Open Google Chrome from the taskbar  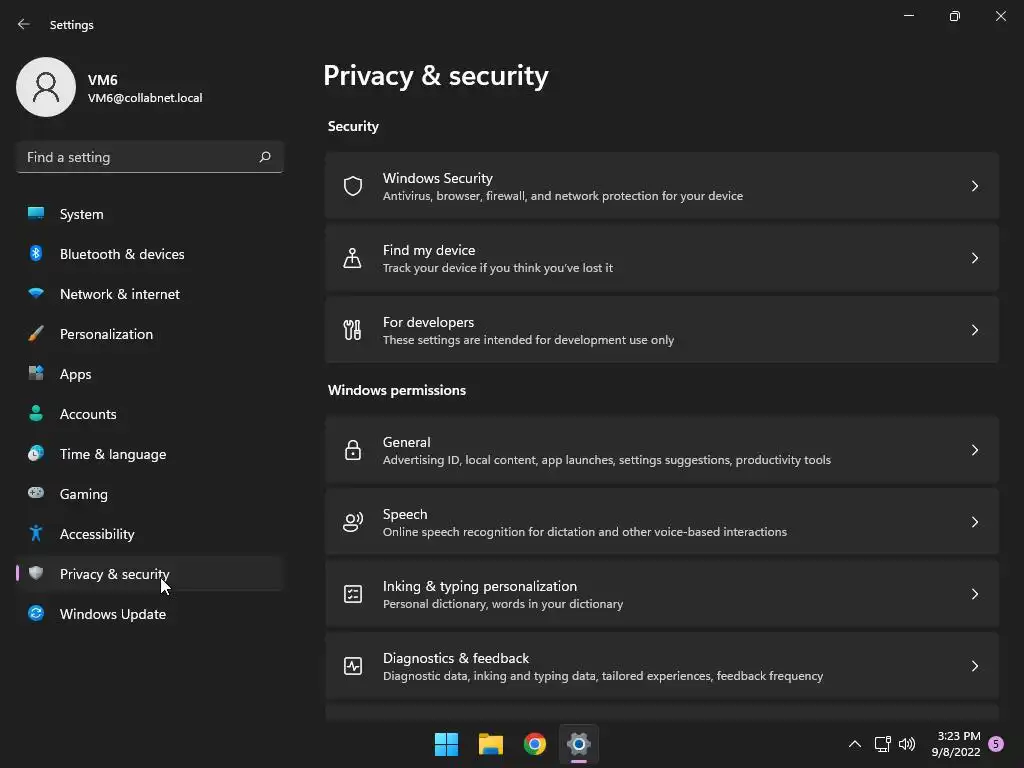click(x=535, y=744)
